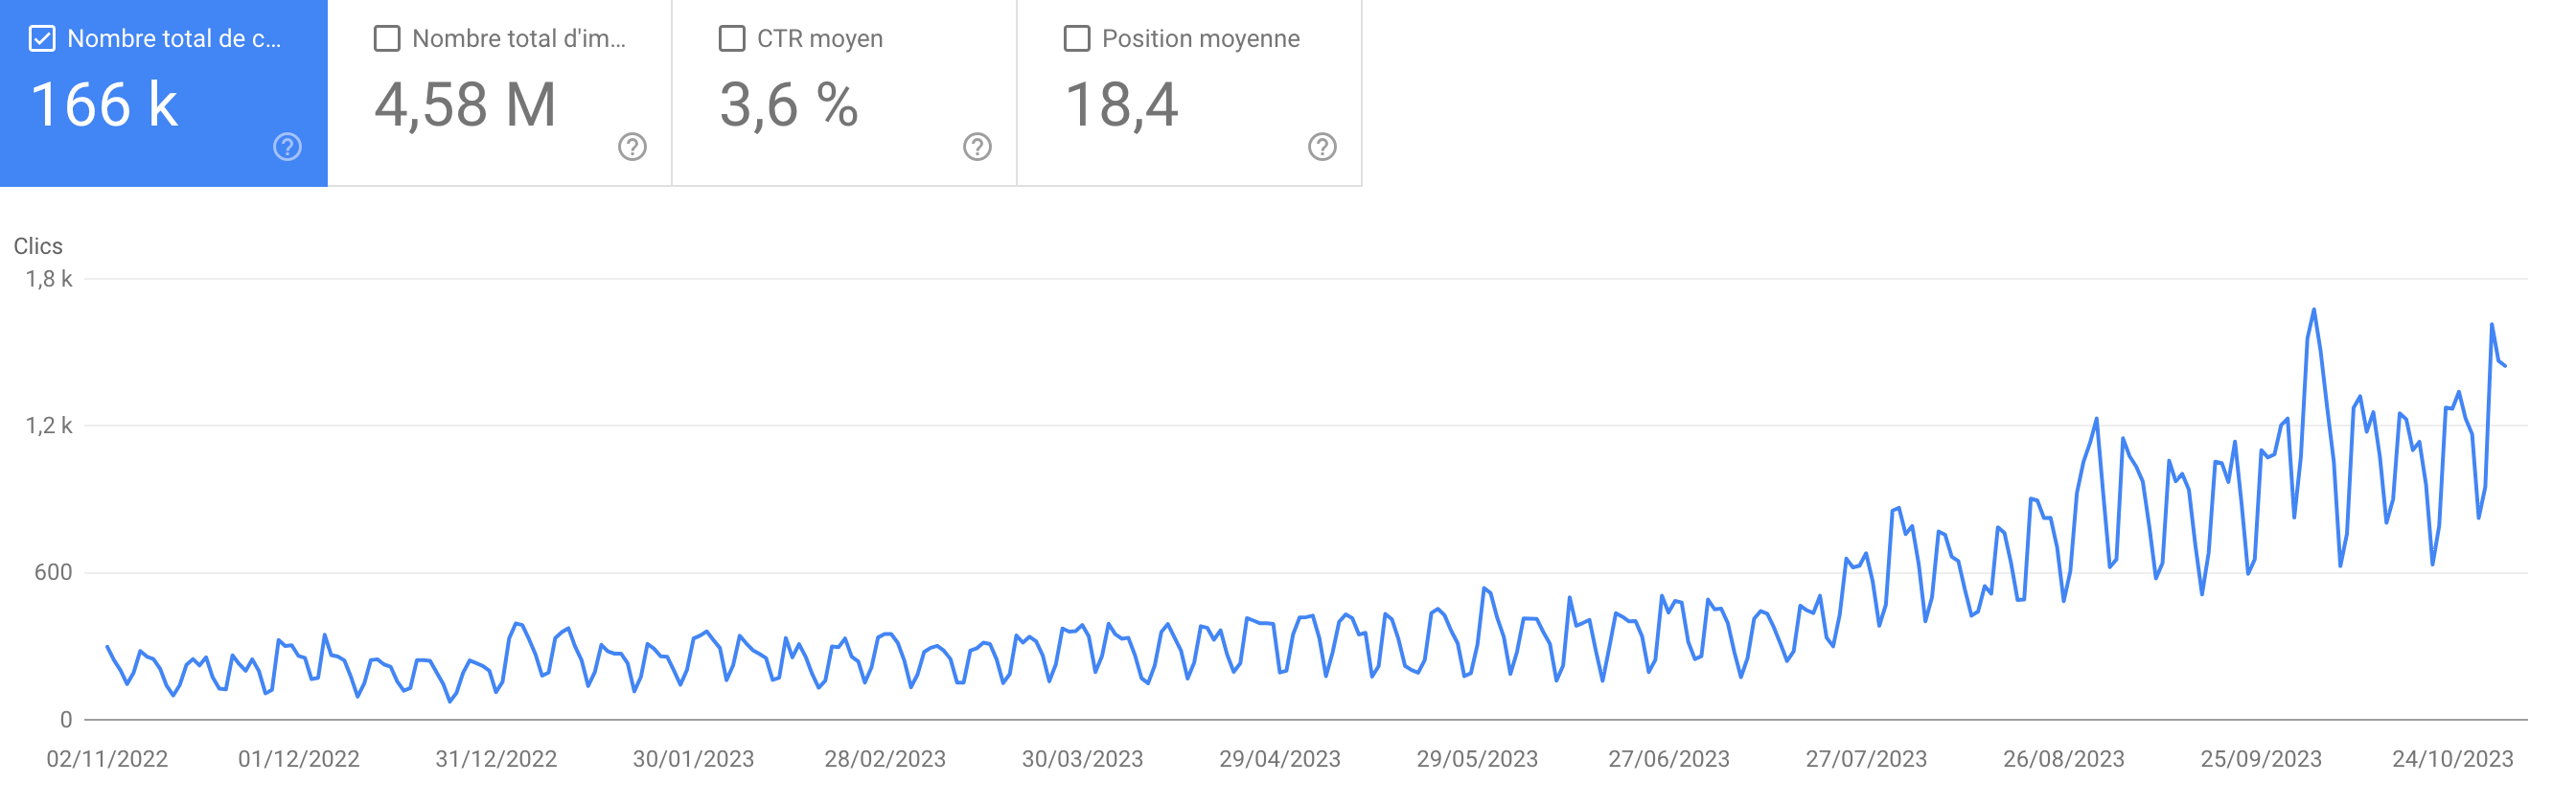Select the 18,4 average position card
Viewport: 2576px width, 807px height.
click(x=1190, y=93)
